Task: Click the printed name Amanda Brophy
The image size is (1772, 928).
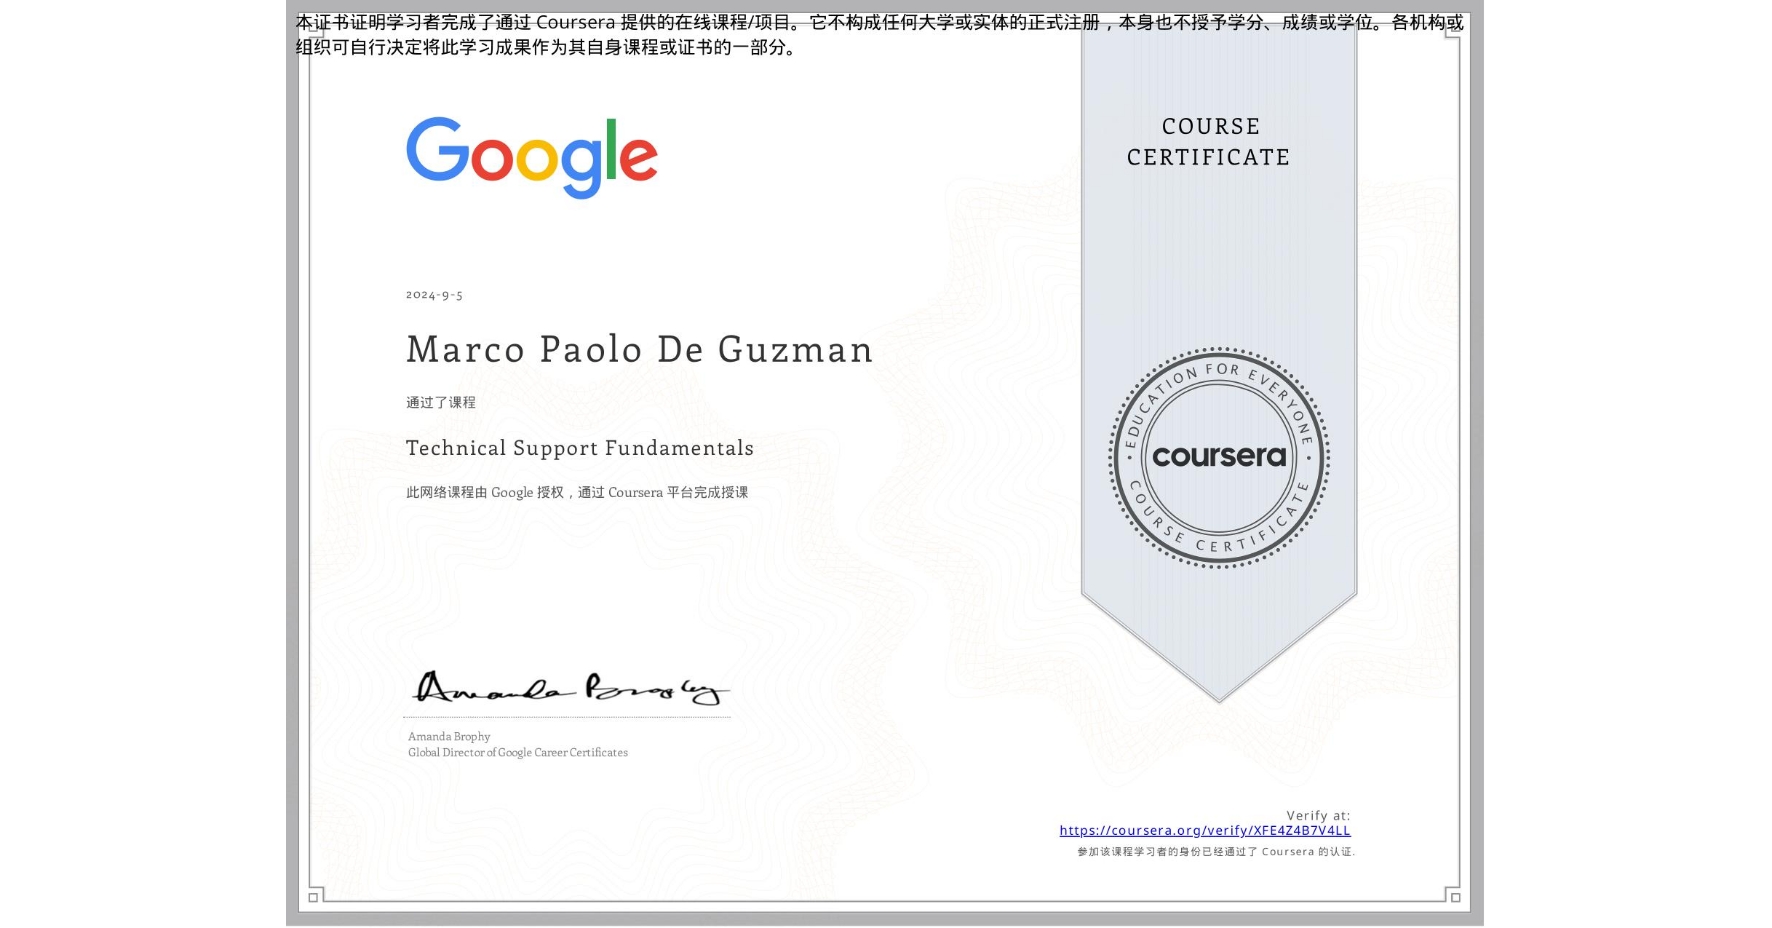Action: (x=449, y=737)
